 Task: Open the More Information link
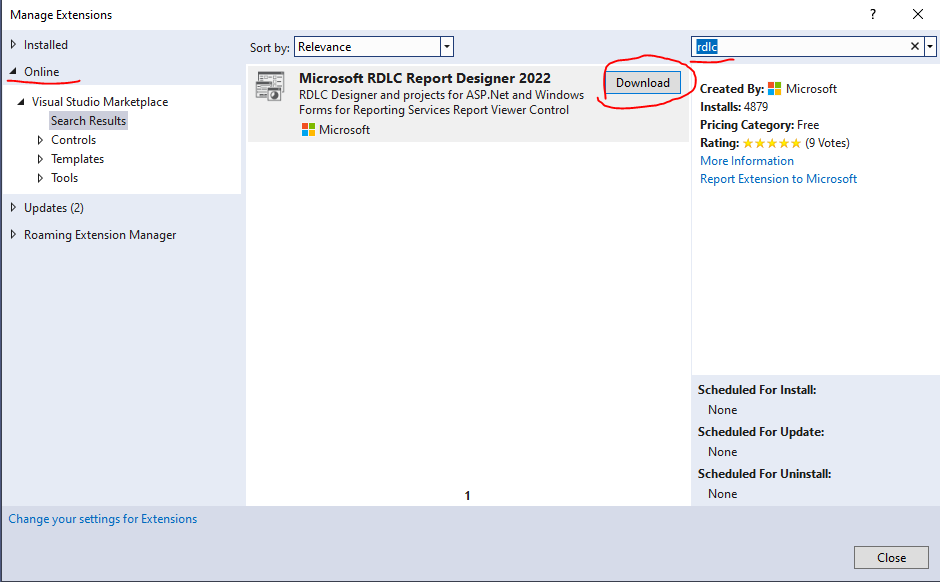point(747,161)
